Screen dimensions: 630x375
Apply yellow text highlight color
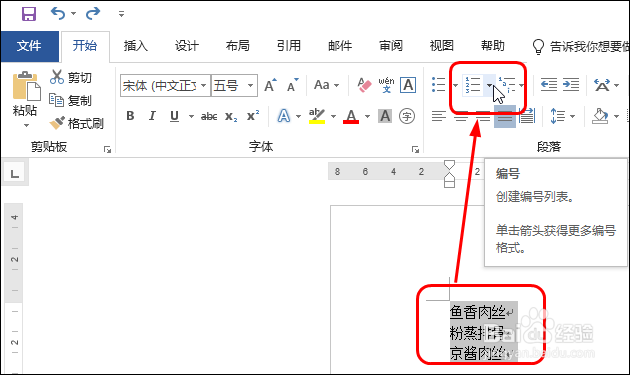[x=317, y=116]
